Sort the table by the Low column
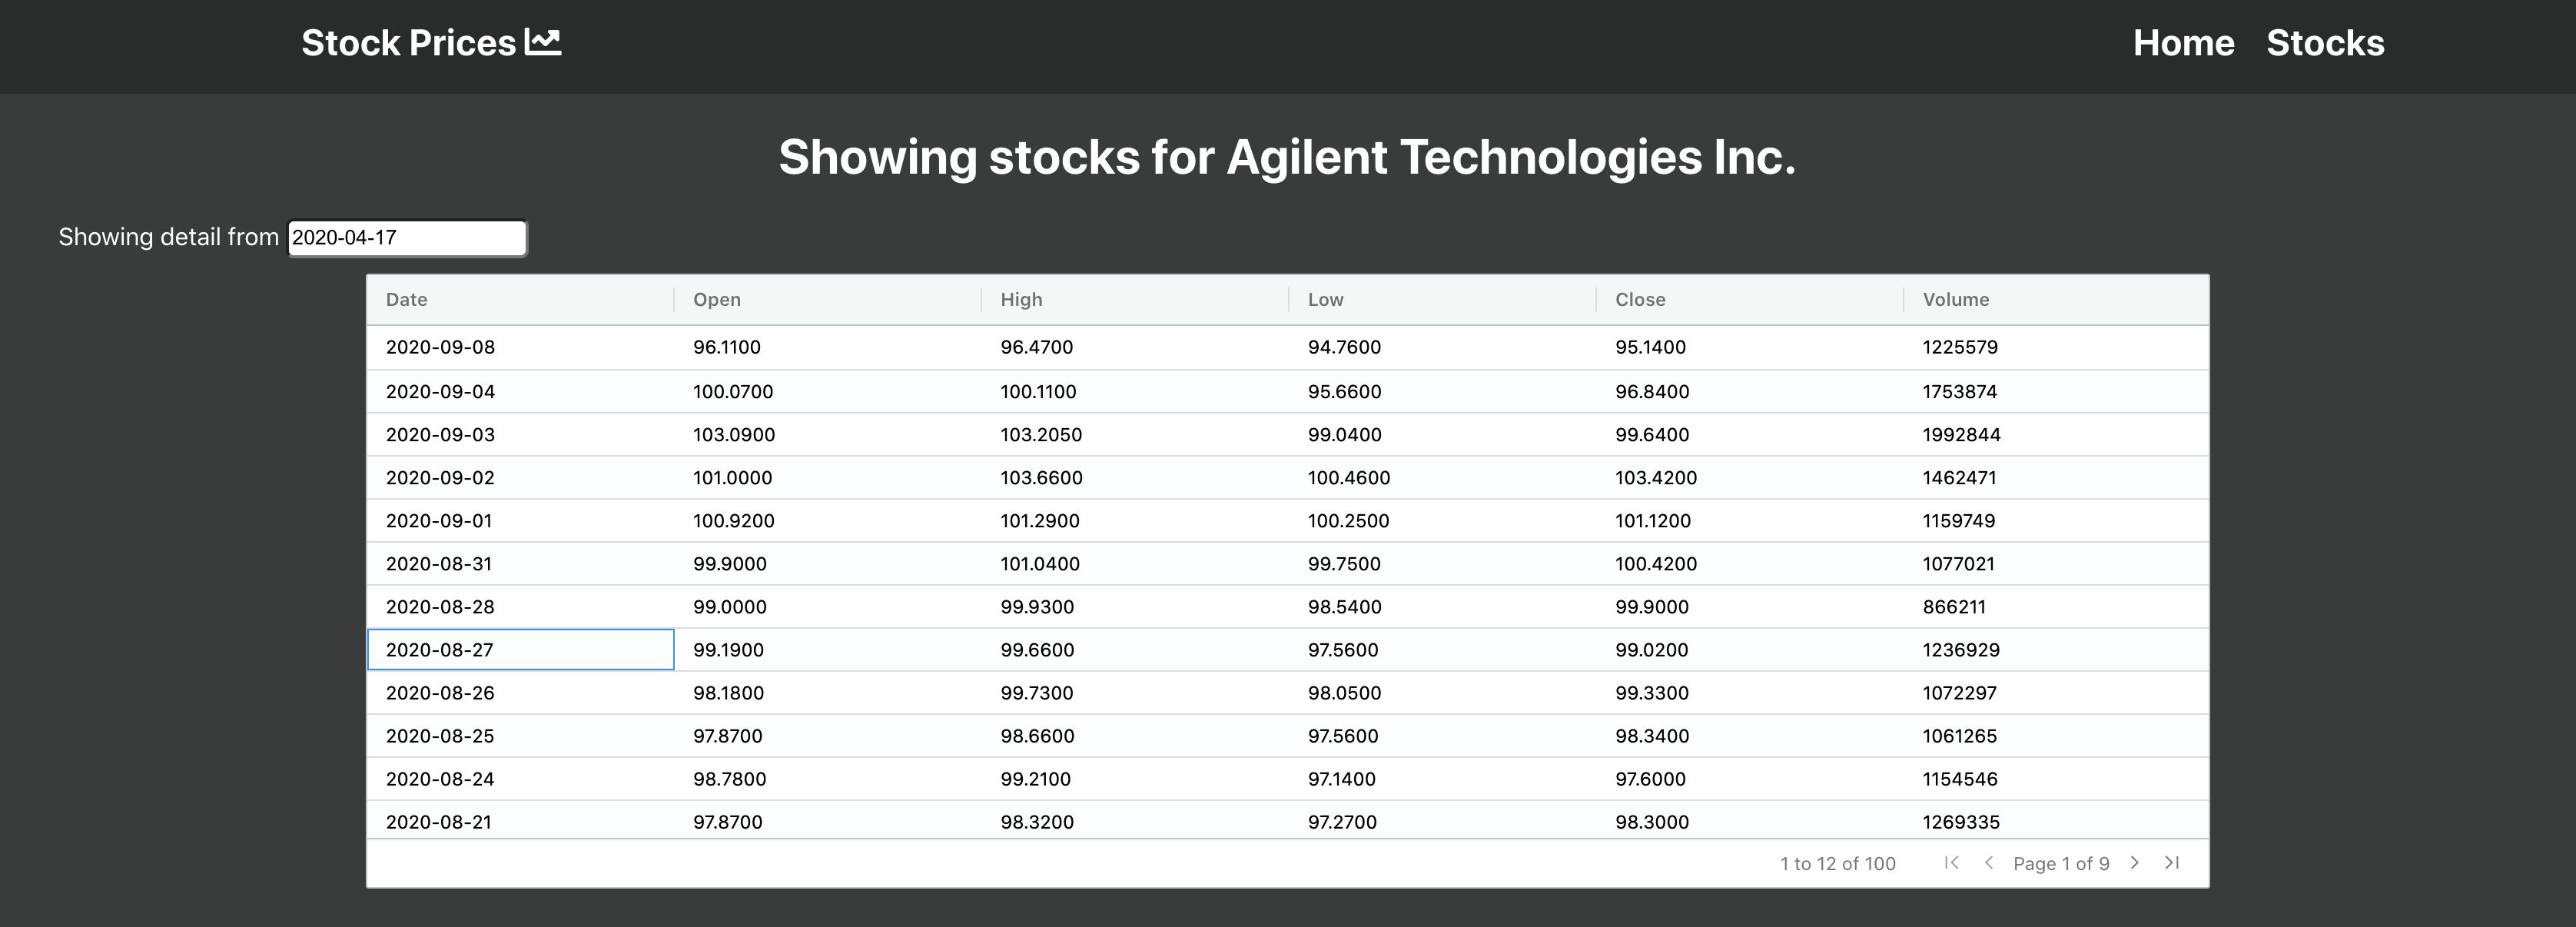This screenshot has height=927, width=2576. [x=1324, y=299]
